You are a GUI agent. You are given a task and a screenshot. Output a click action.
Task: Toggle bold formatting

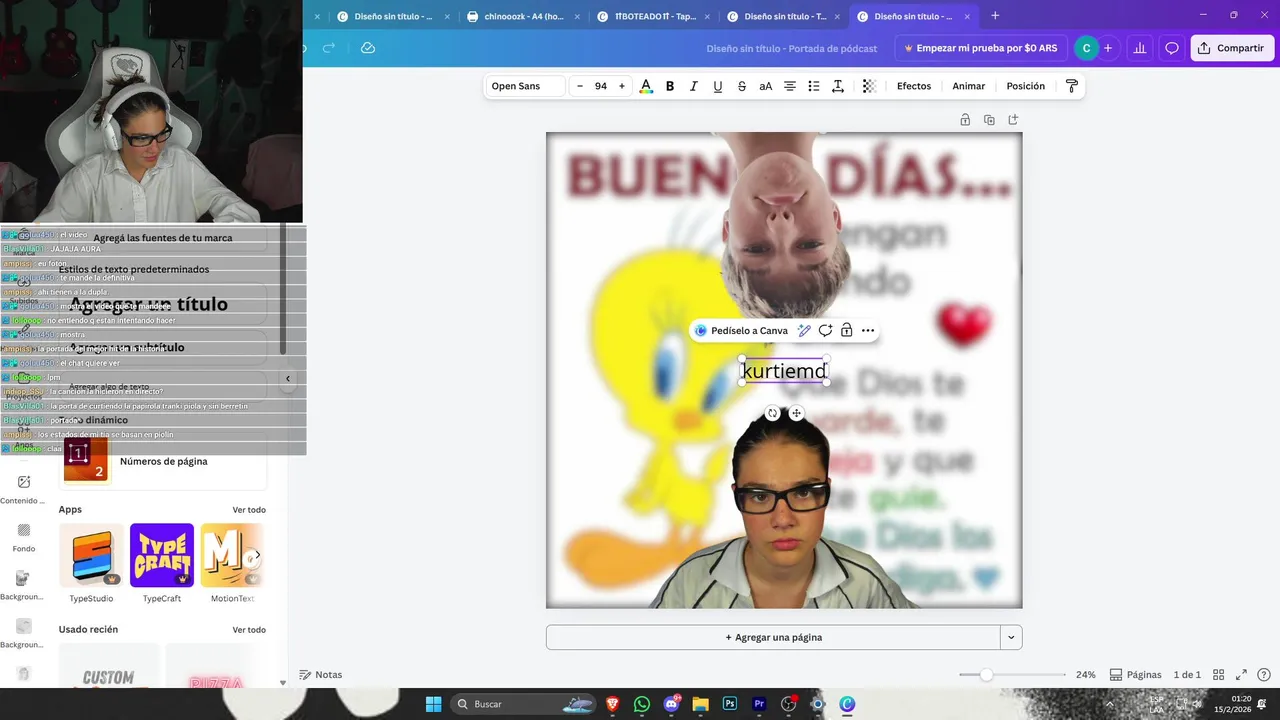(x=670, y=86)
